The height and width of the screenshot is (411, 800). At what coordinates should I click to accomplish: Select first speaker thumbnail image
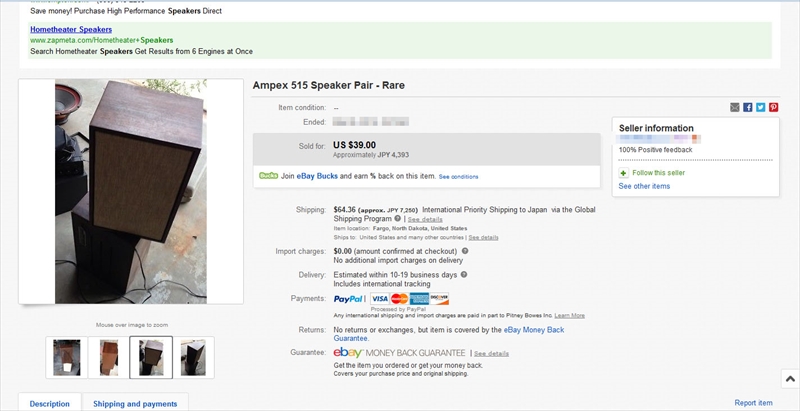[66, 357]
